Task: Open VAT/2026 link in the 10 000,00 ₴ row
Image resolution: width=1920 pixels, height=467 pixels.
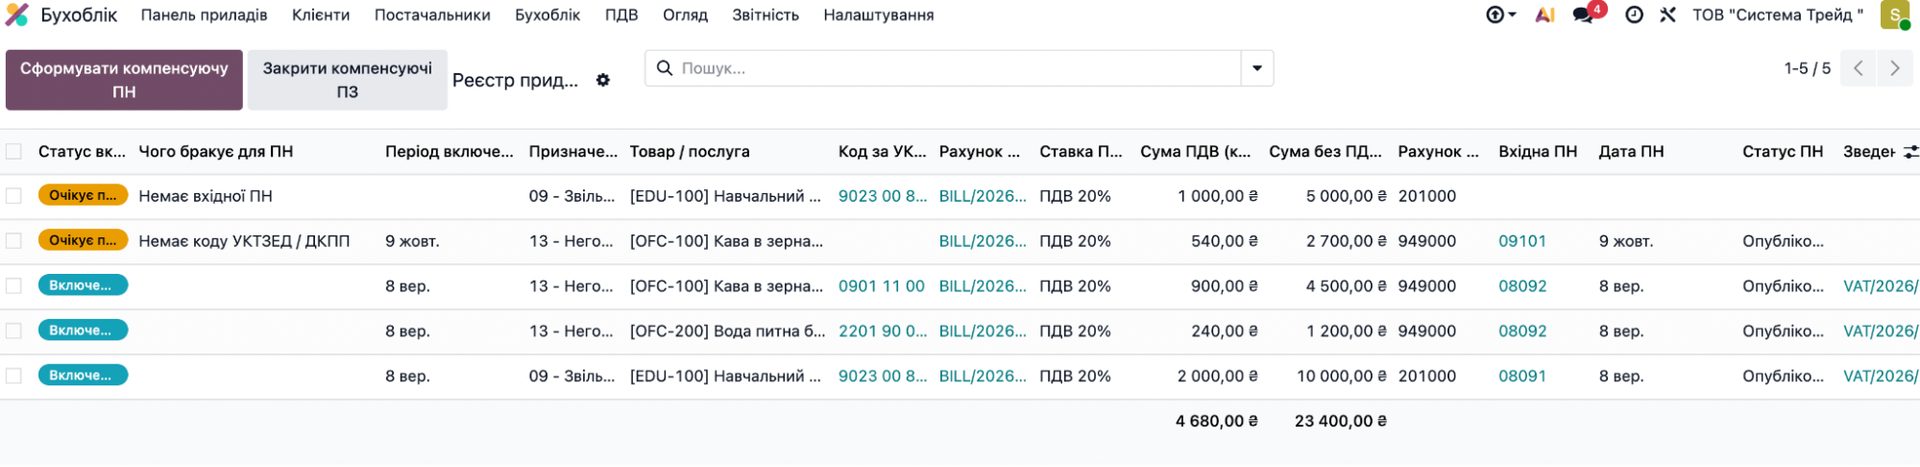Action: coord(1880,376)
